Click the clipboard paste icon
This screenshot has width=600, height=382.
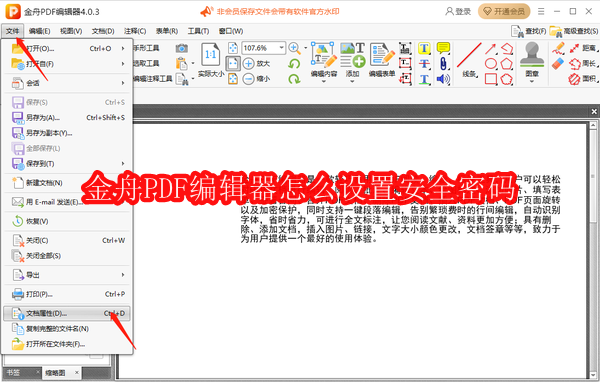181,64
